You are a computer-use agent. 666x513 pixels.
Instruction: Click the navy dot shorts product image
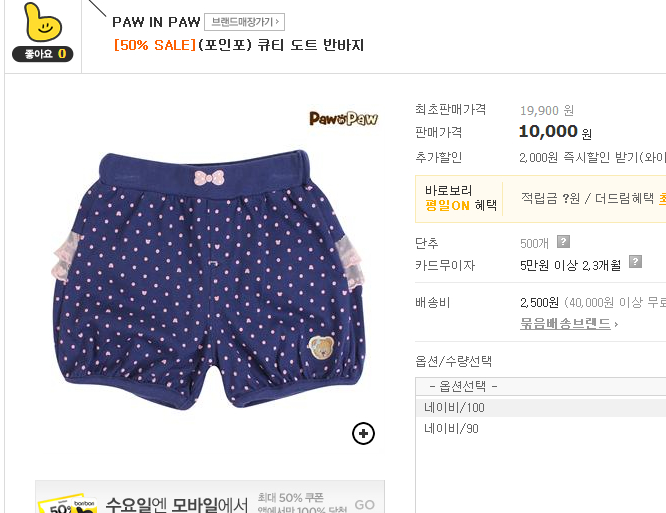pyautogui.click(x=209, y=279)
